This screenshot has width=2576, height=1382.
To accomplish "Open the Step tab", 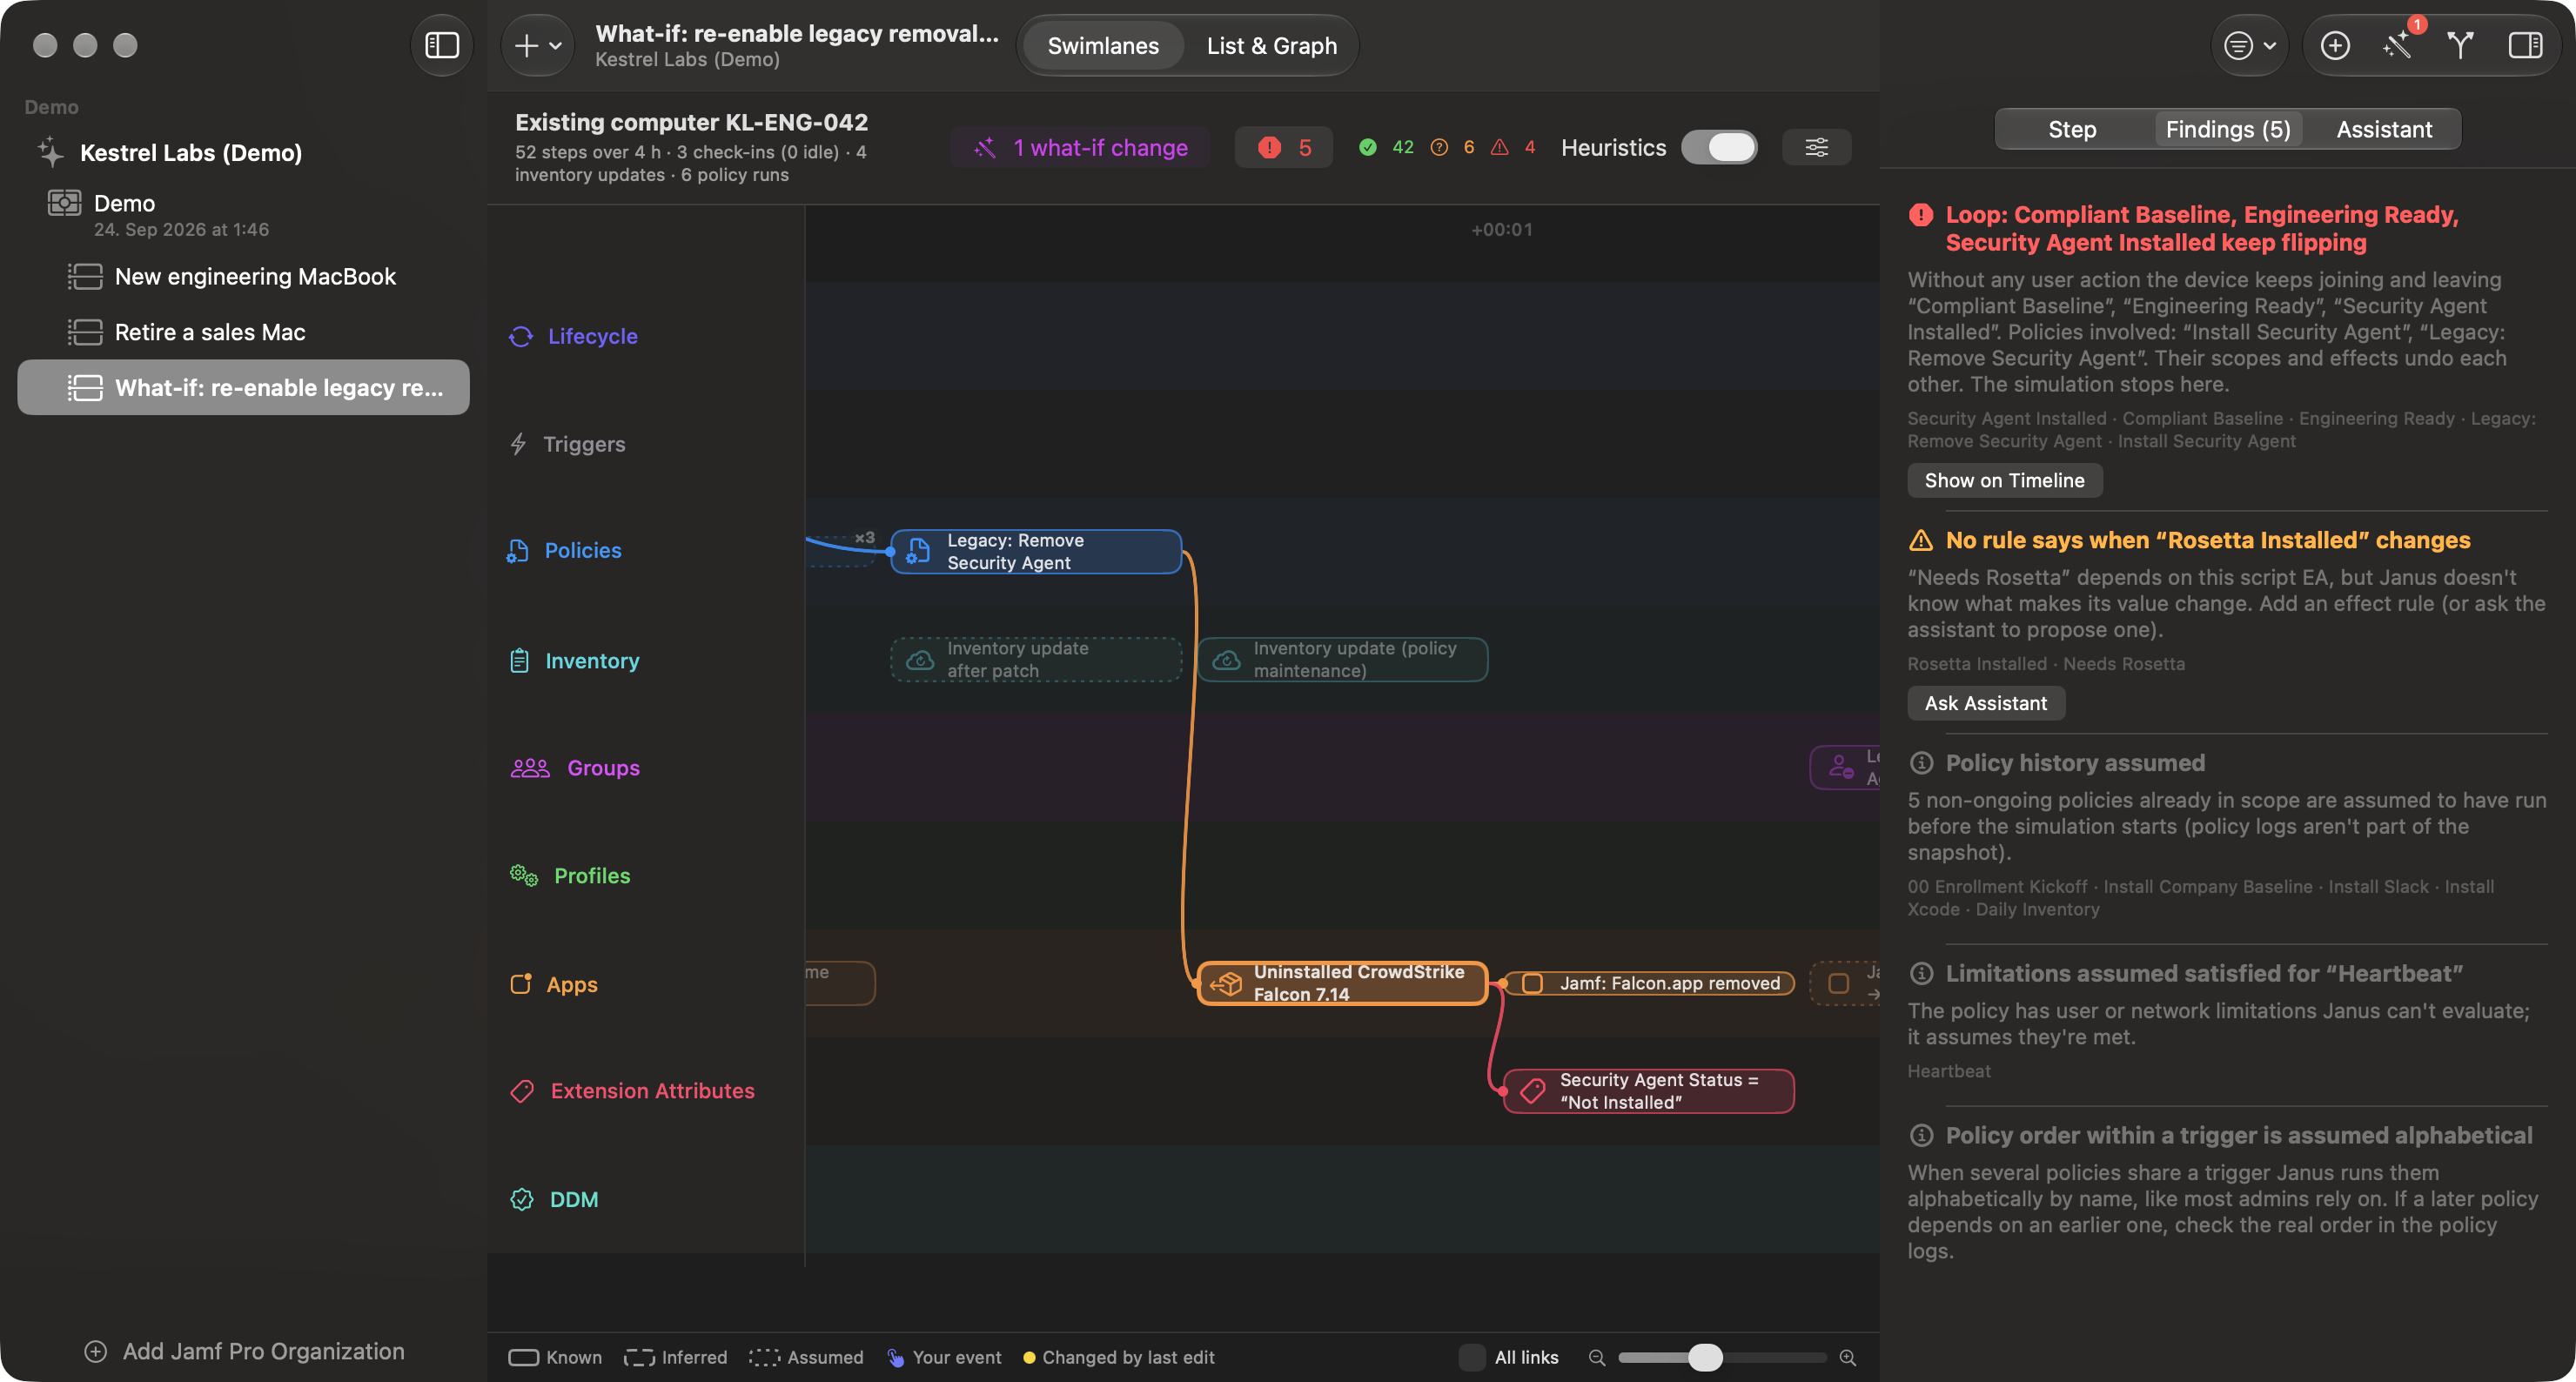I will point(2072,129).
